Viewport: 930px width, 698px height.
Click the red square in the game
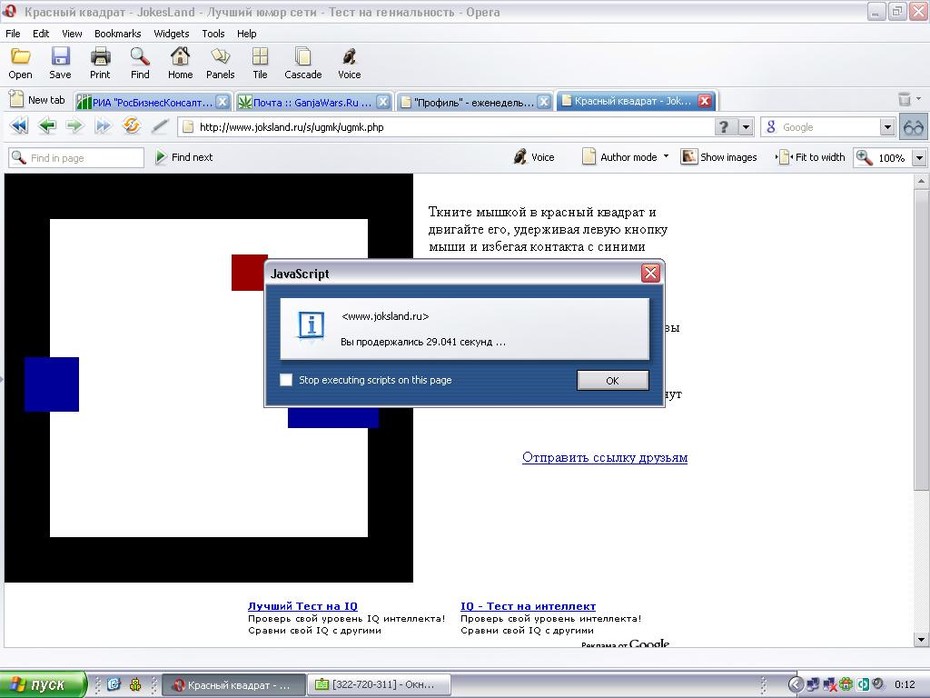coord(249,273)
